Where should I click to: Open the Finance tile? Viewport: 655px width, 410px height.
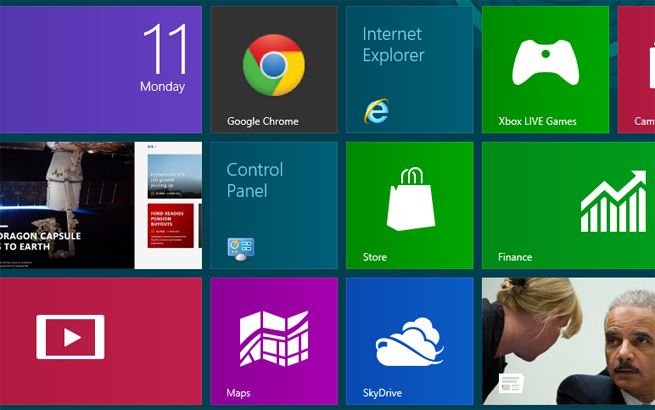tap(569, 205)
